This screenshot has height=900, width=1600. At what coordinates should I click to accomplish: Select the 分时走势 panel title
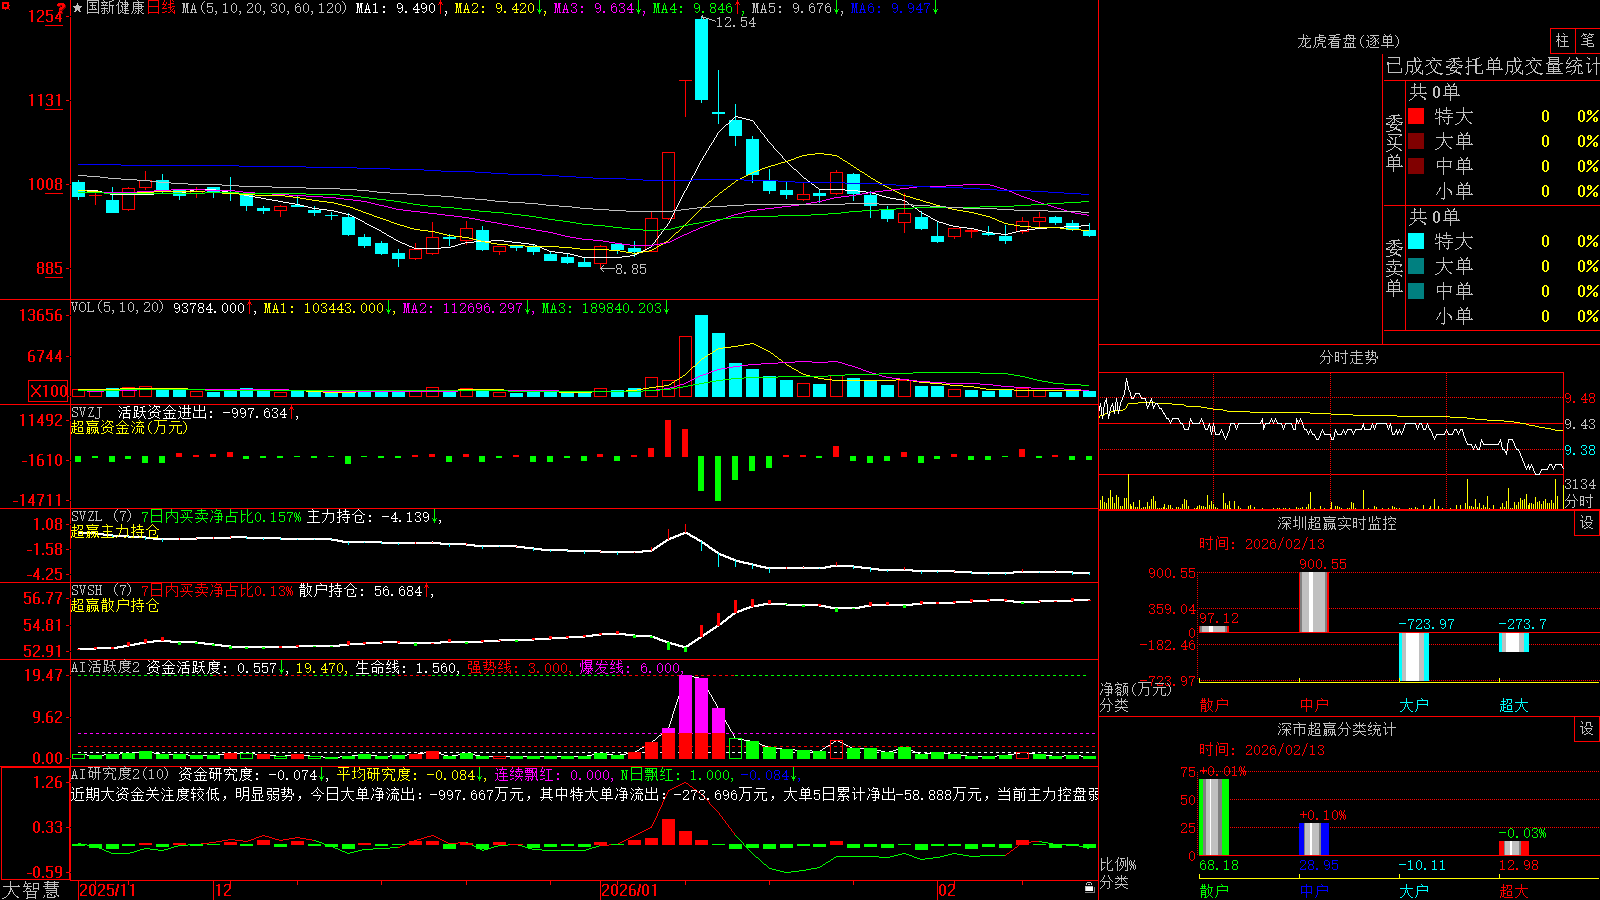pyautogui.click(x=1348, y=357)
